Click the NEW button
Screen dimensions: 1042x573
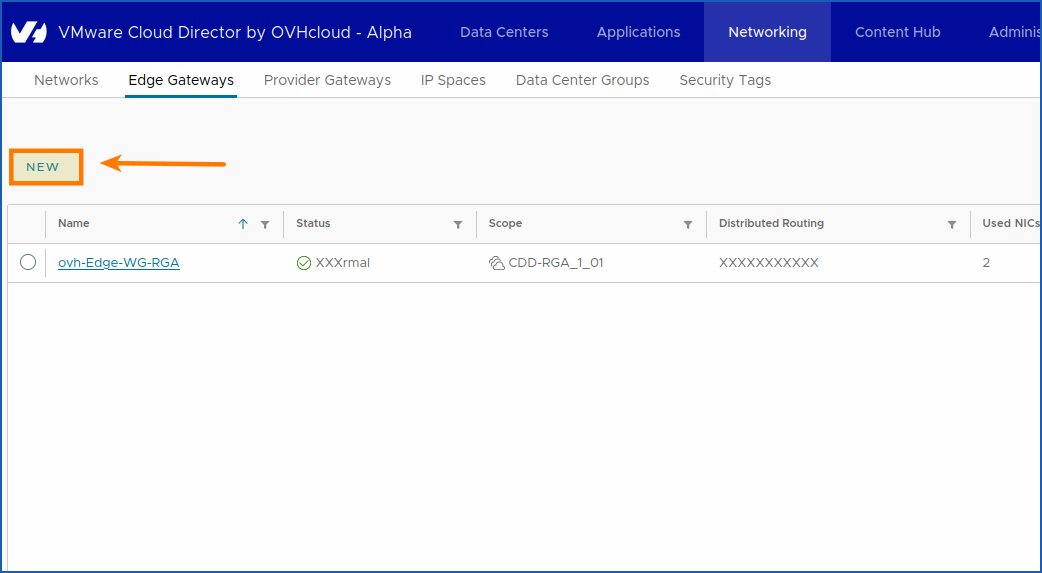46,167
